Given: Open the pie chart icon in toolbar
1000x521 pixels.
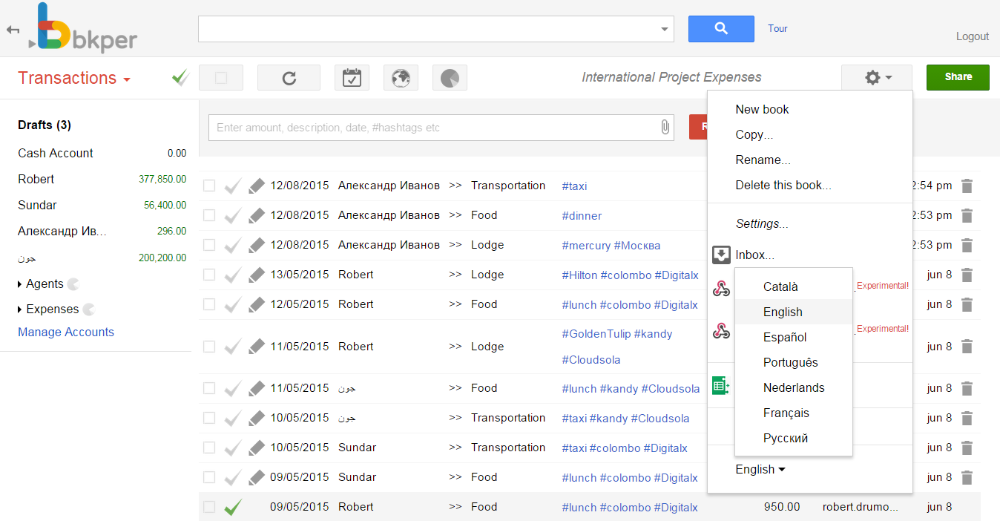Looking at the screenshot, I should (x=450, y=78).
